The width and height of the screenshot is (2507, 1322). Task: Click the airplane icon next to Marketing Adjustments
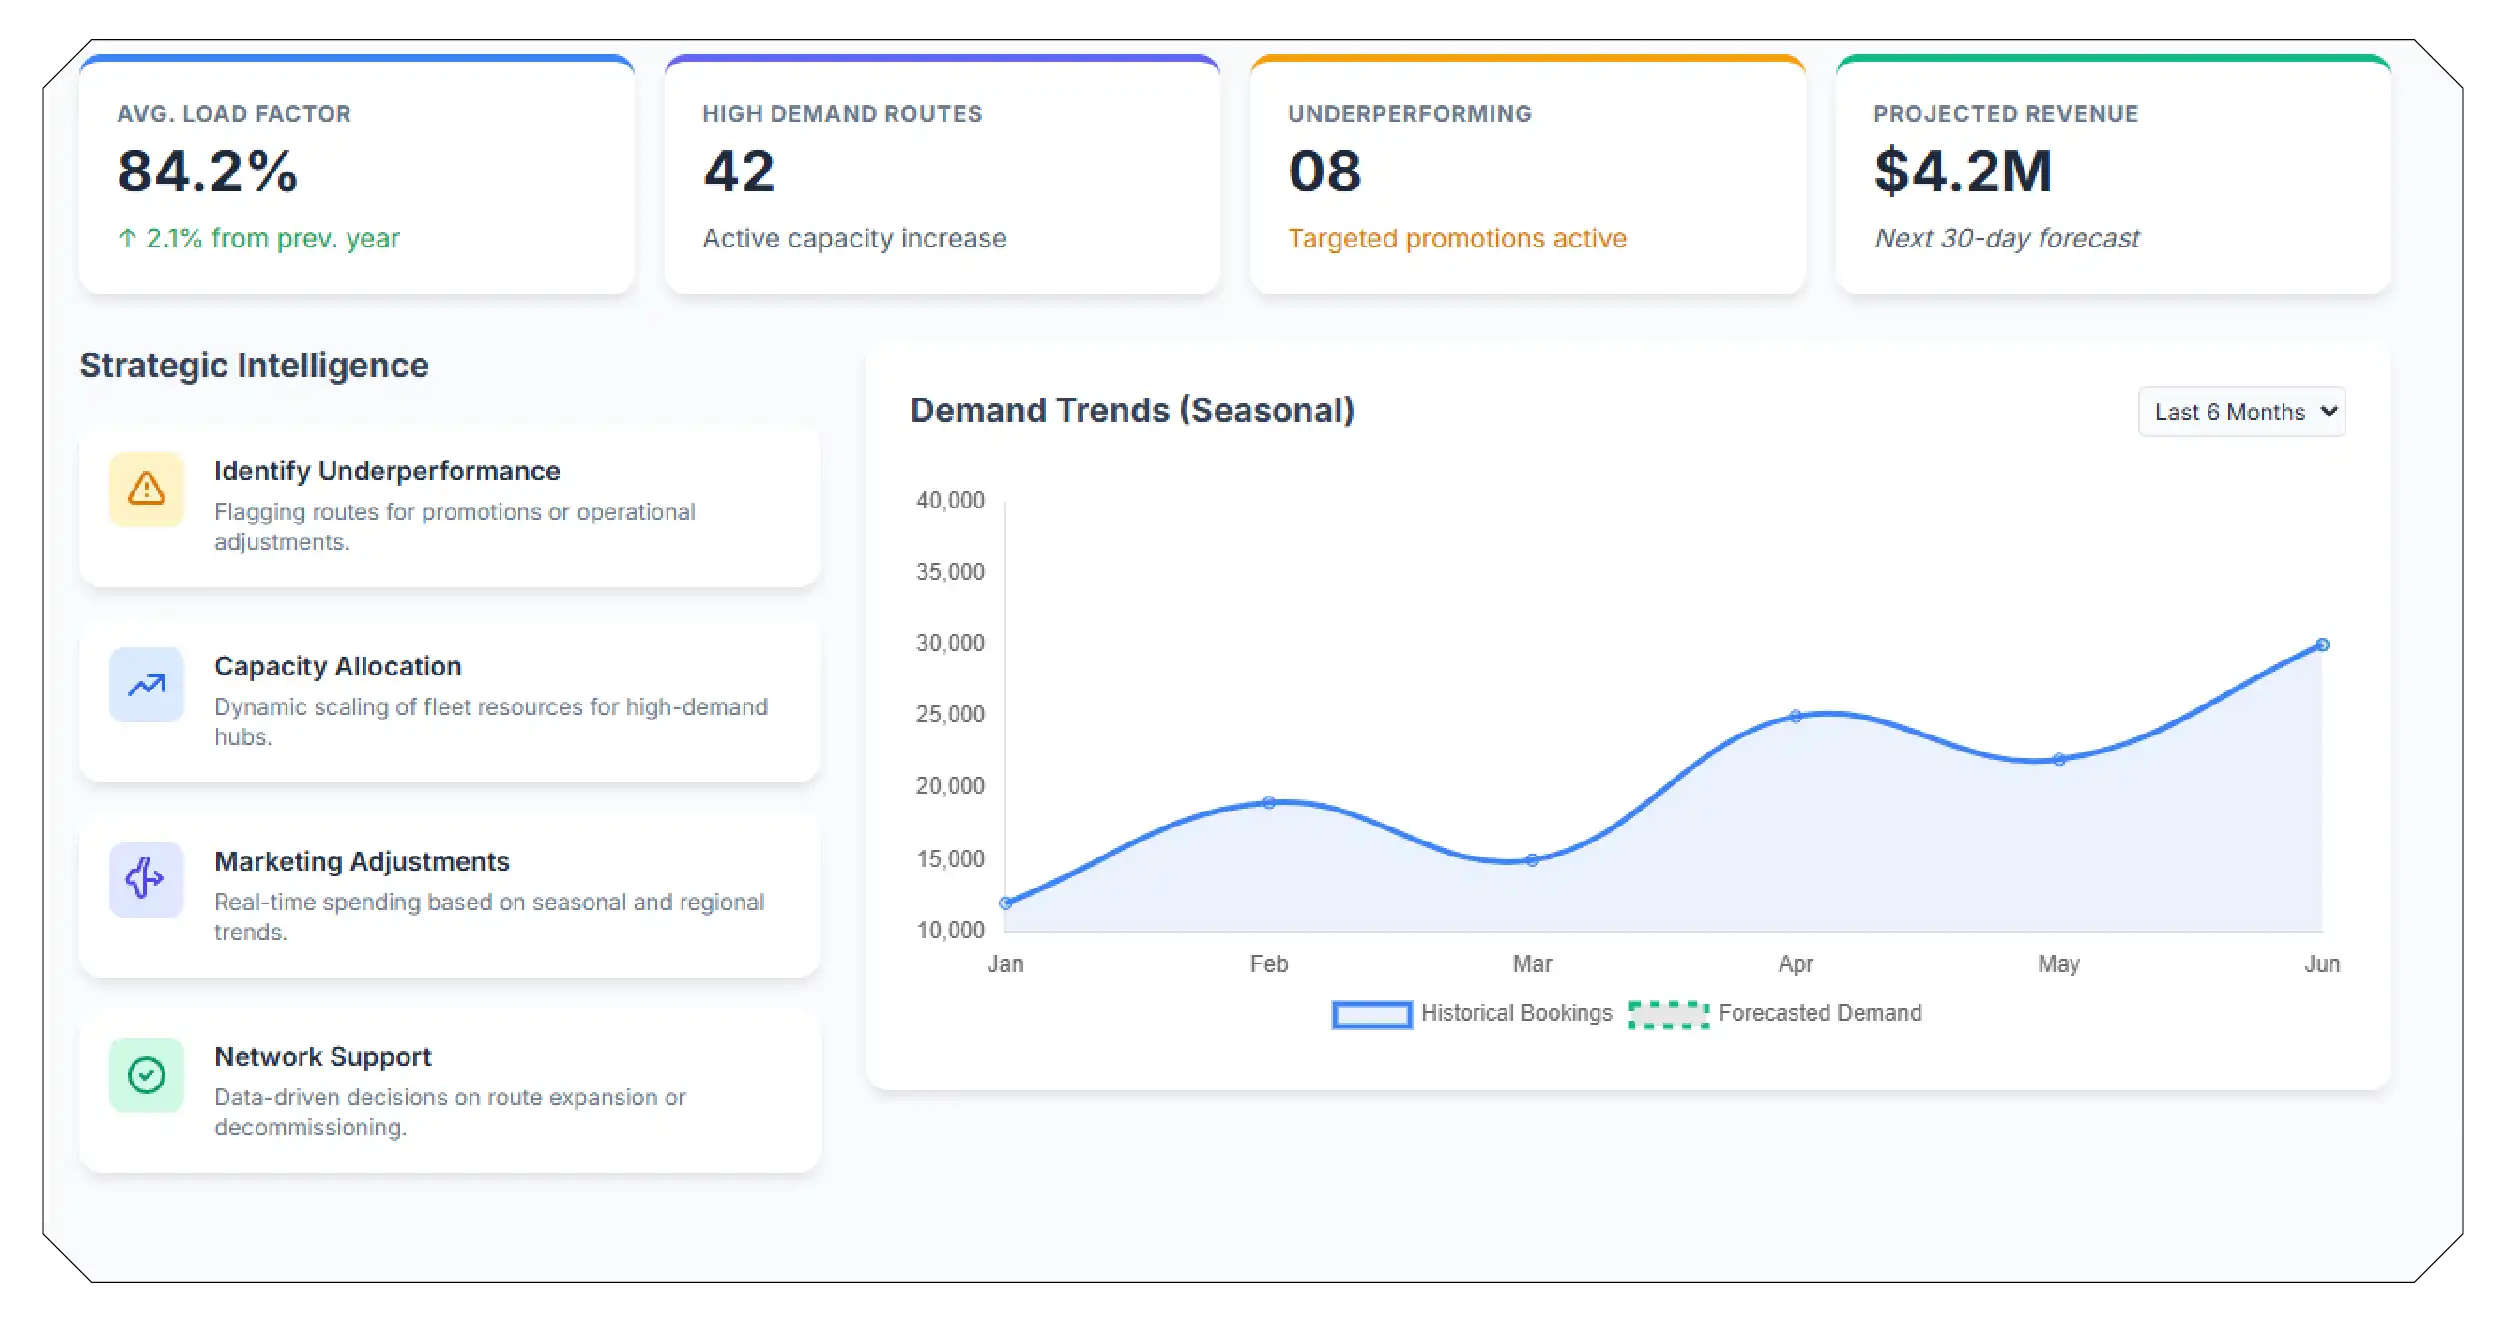coord(145,880)
